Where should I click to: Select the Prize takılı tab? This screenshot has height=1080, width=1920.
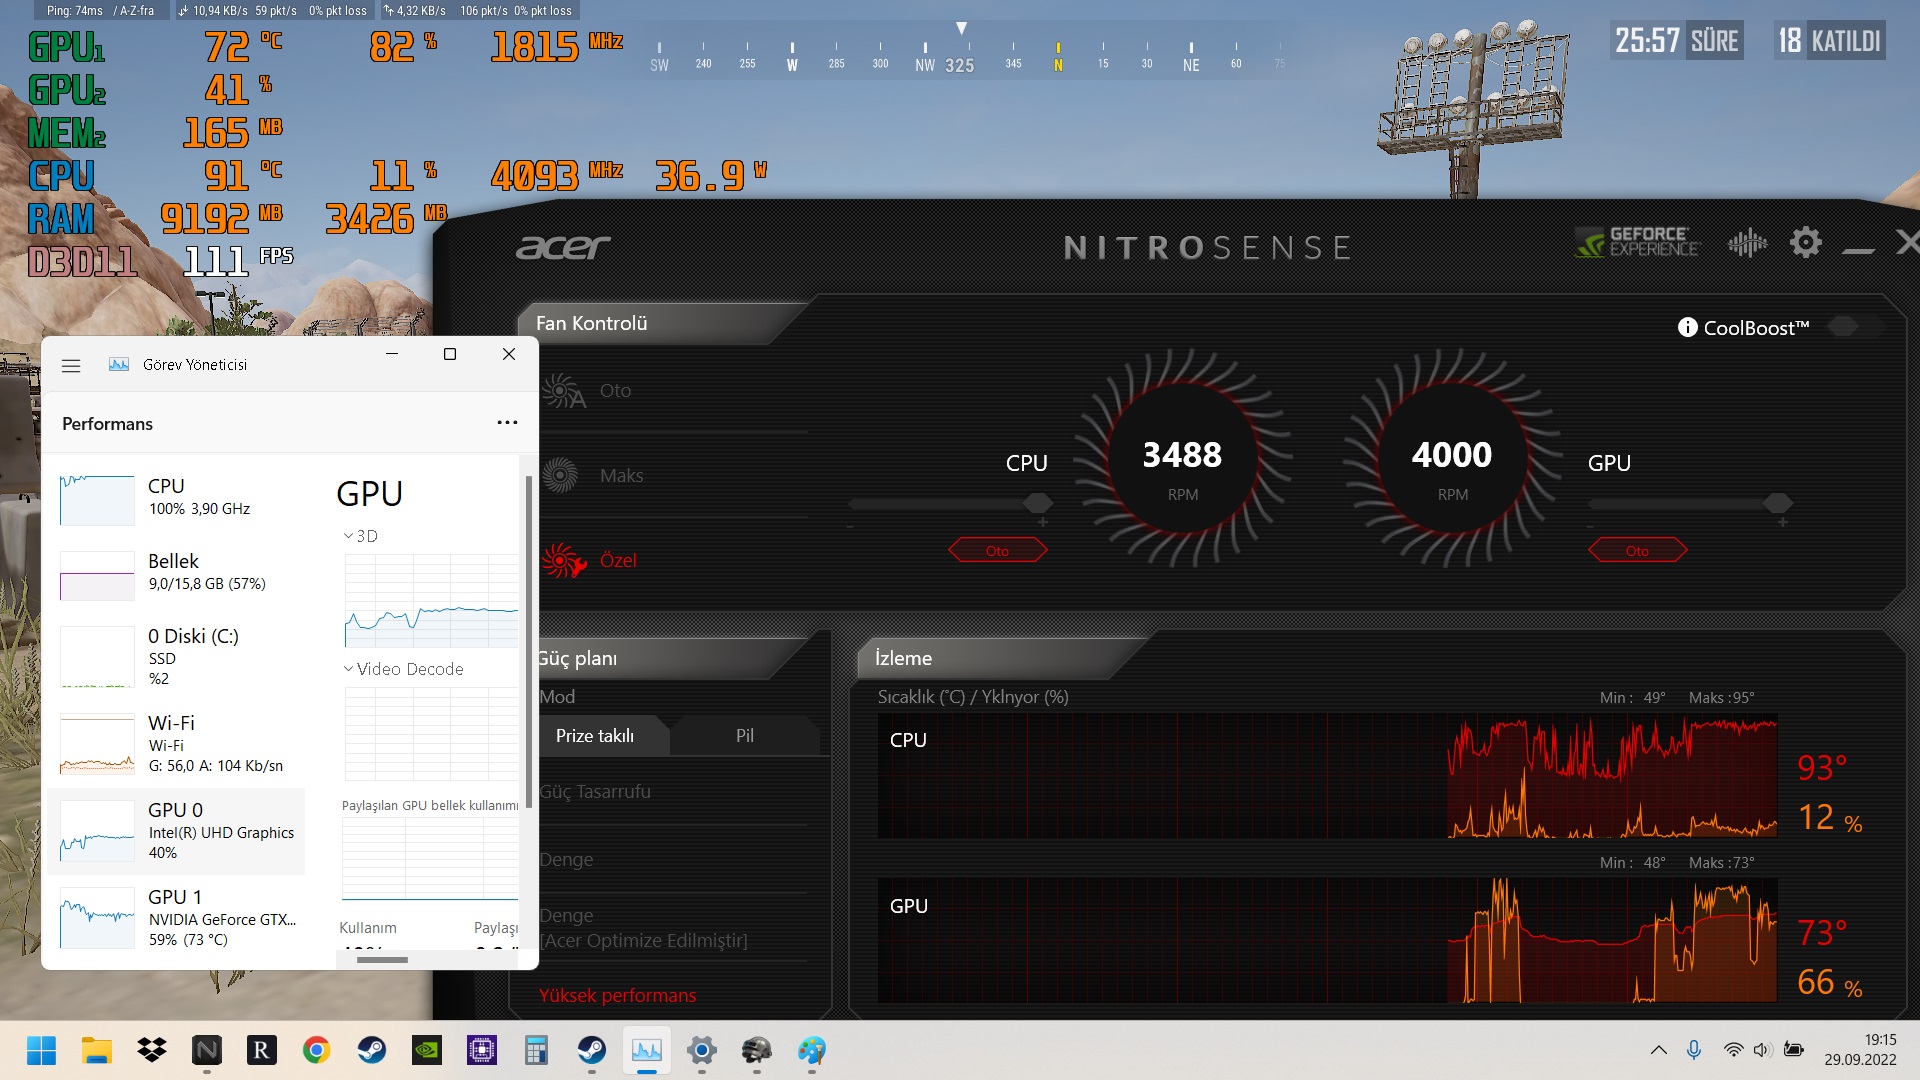595,736
